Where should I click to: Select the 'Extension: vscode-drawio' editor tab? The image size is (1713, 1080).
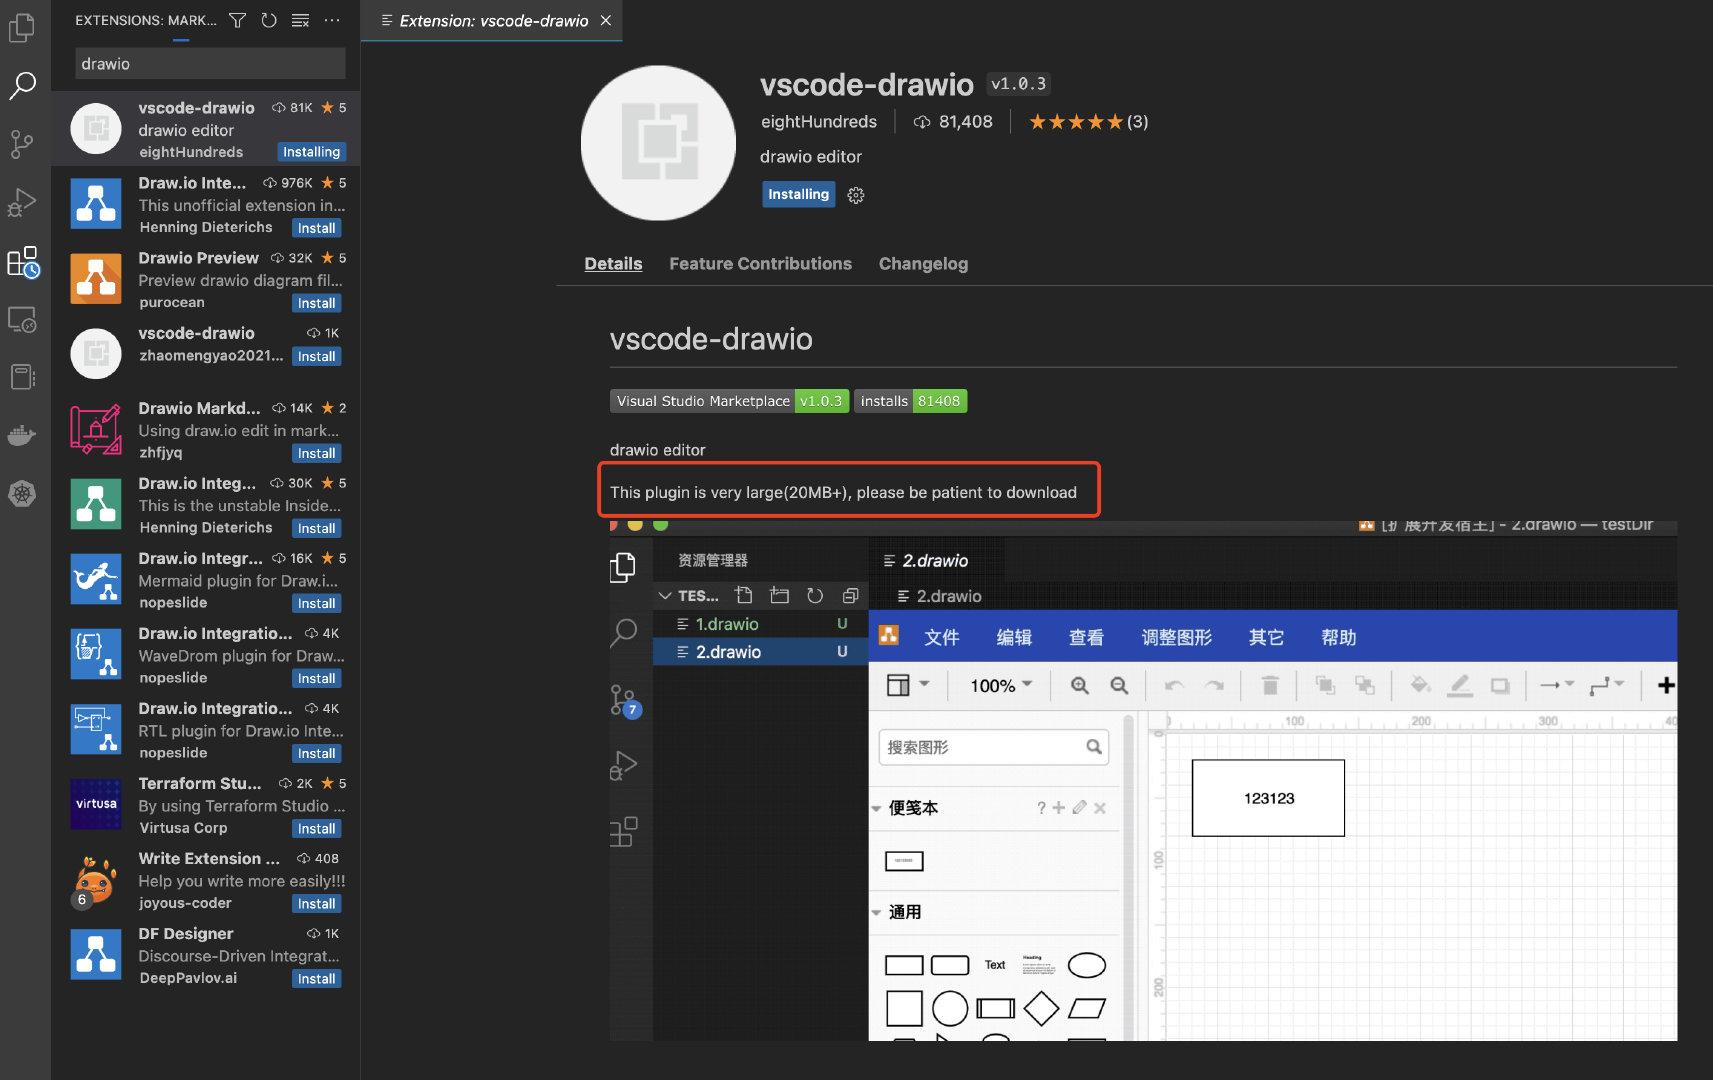point(492,20)
